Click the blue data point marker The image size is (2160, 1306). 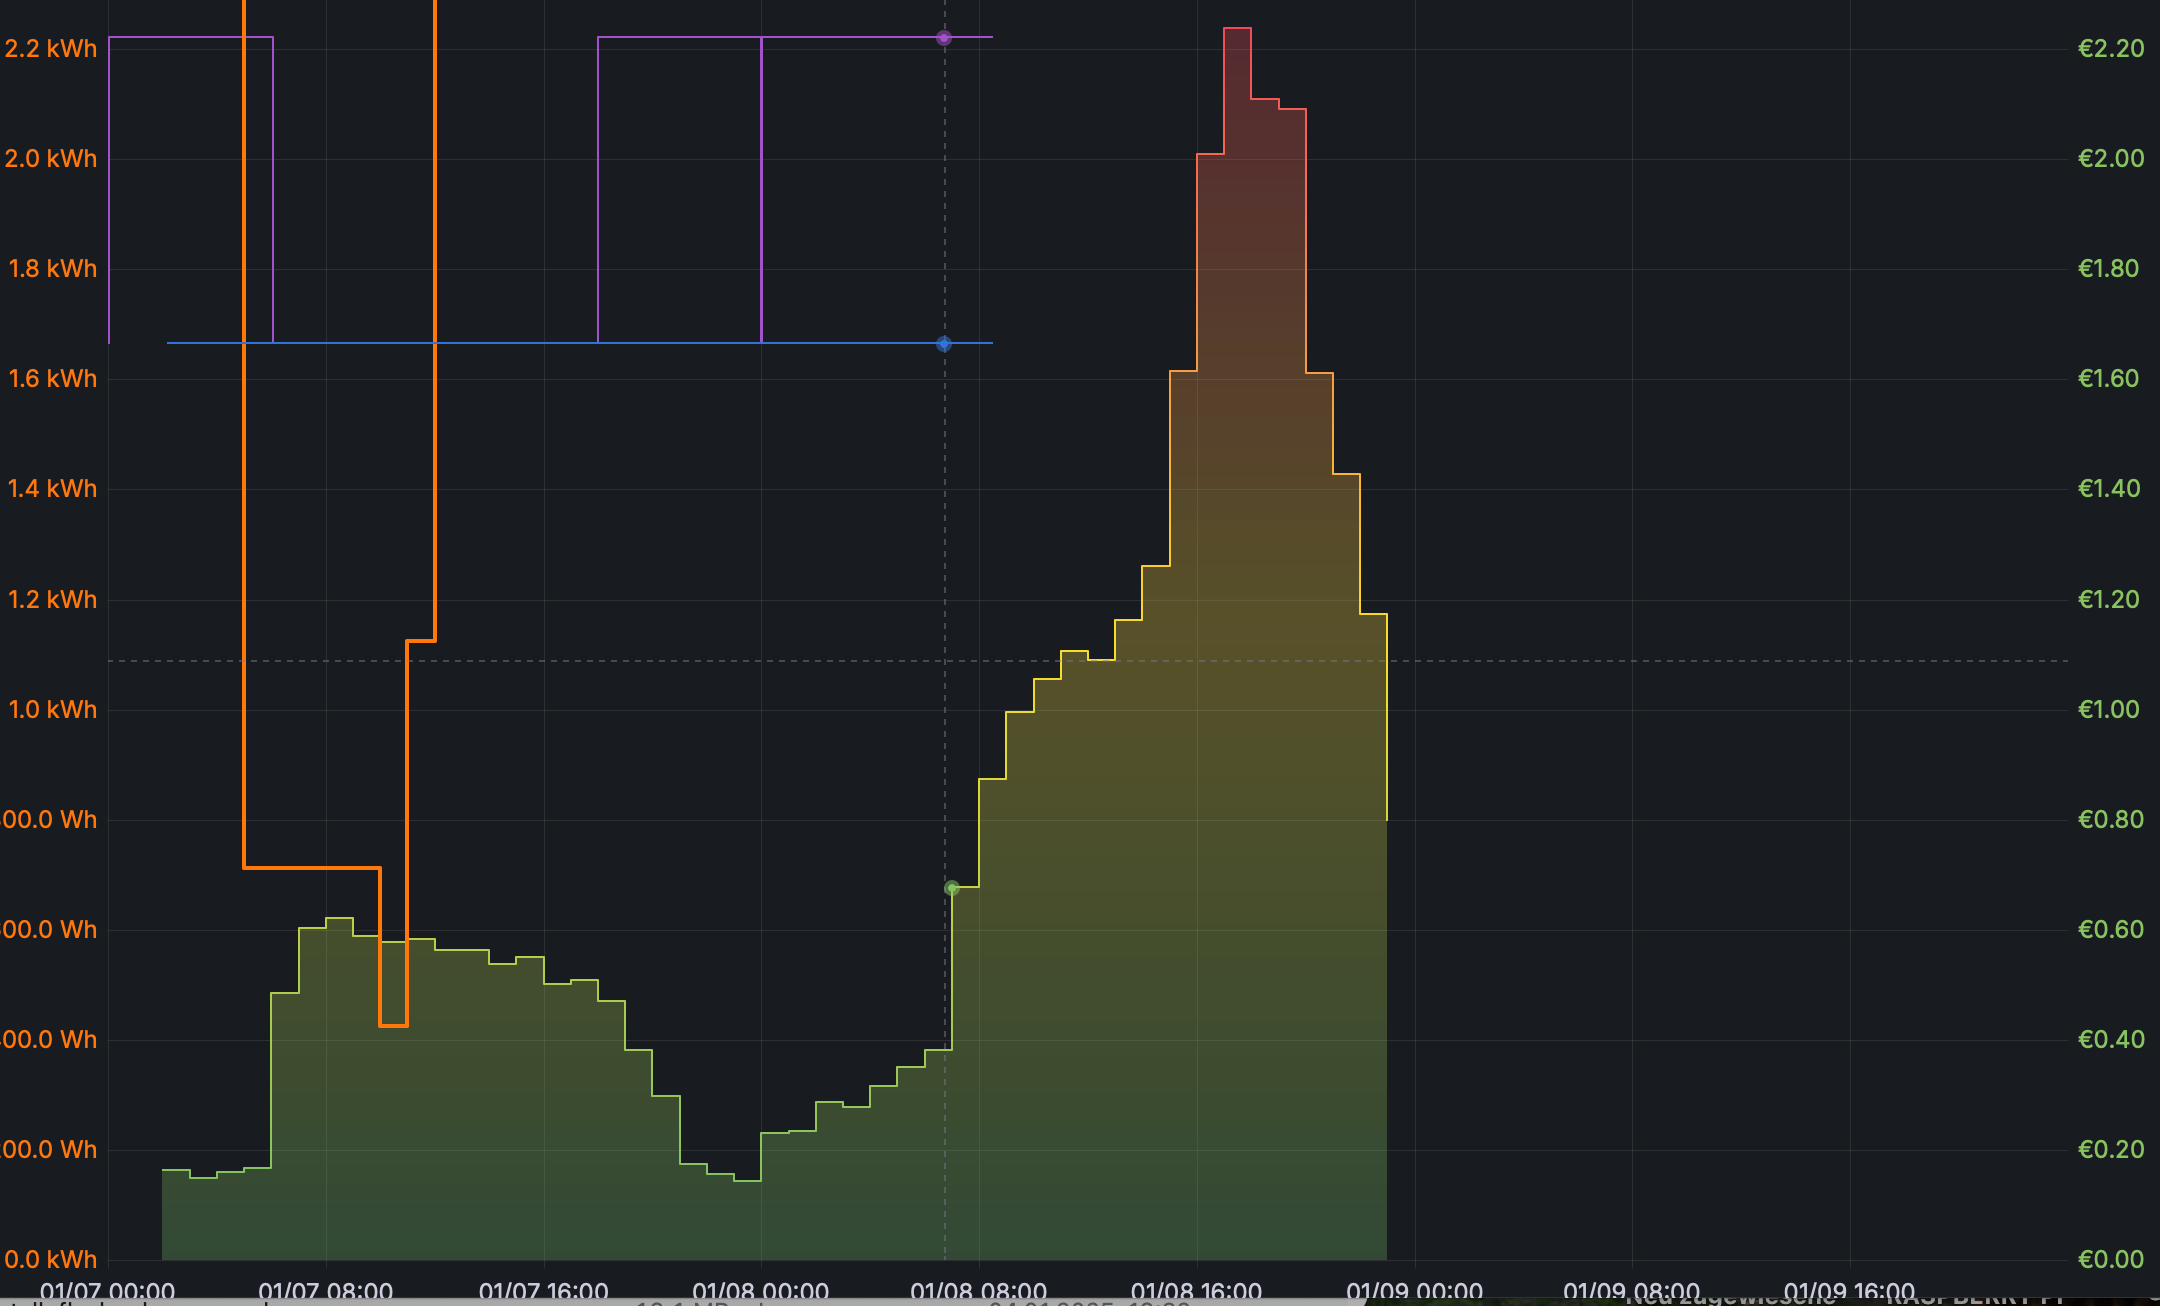pos(944,344)
